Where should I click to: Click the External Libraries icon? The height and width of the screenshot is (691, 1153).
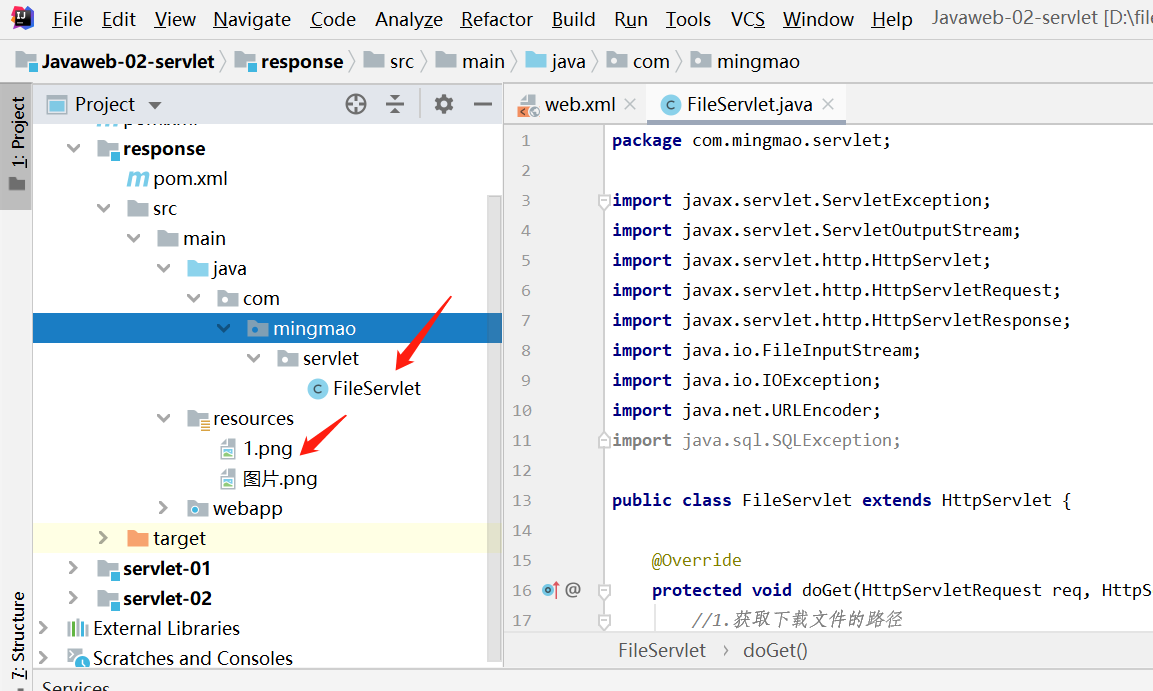pos(77,629)
